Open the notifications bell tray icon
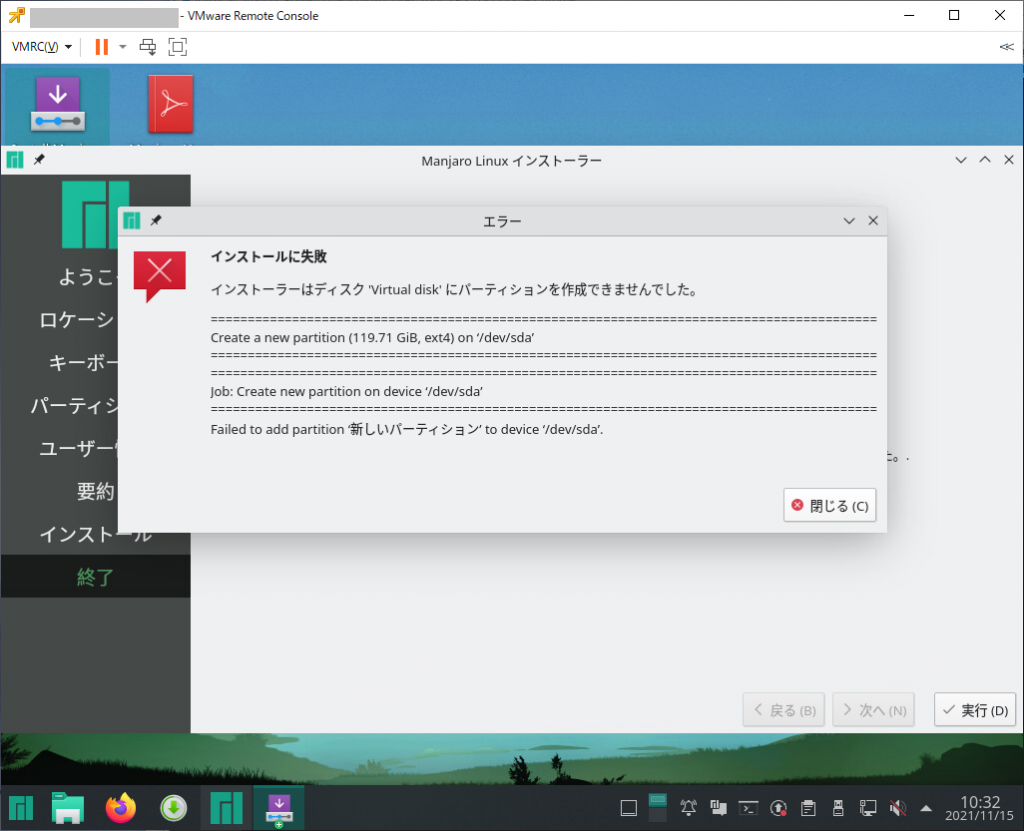 coord(688,808)
